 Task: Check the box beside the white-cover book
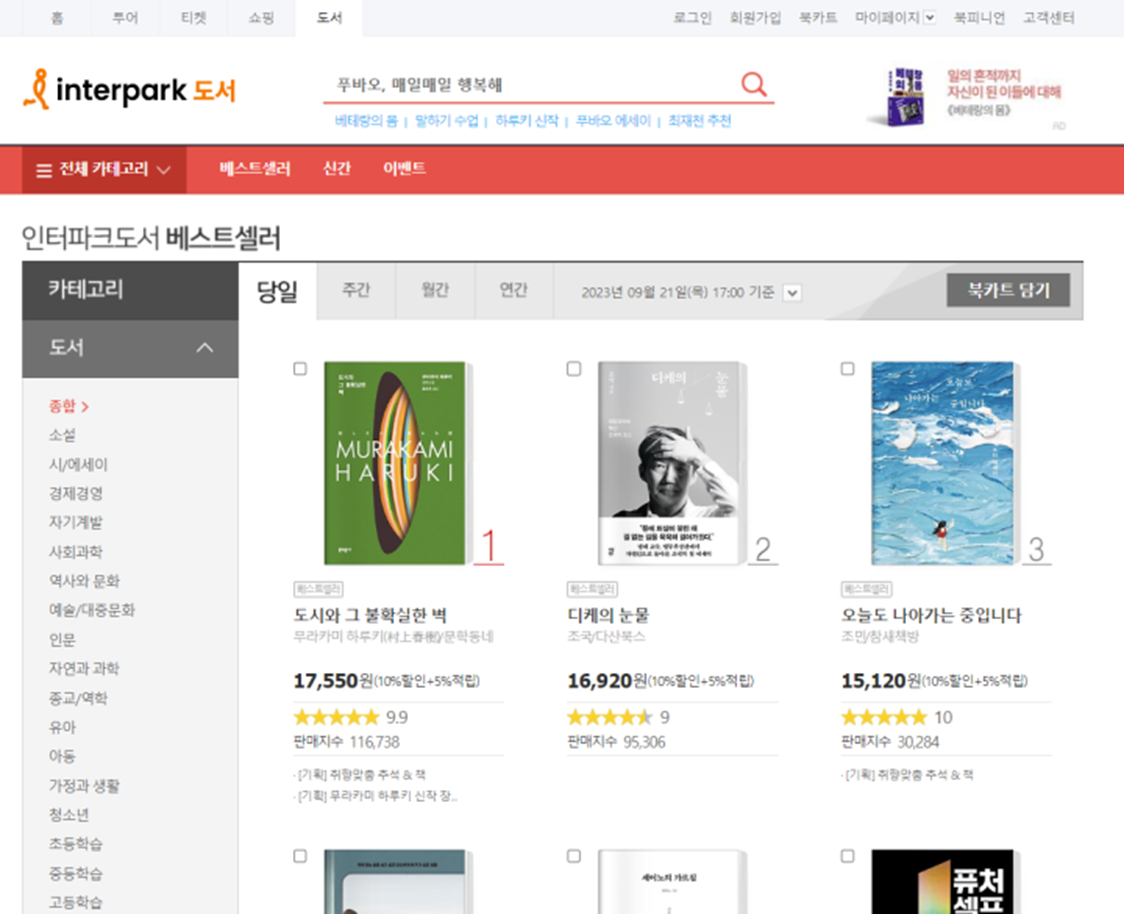(574, 856)
